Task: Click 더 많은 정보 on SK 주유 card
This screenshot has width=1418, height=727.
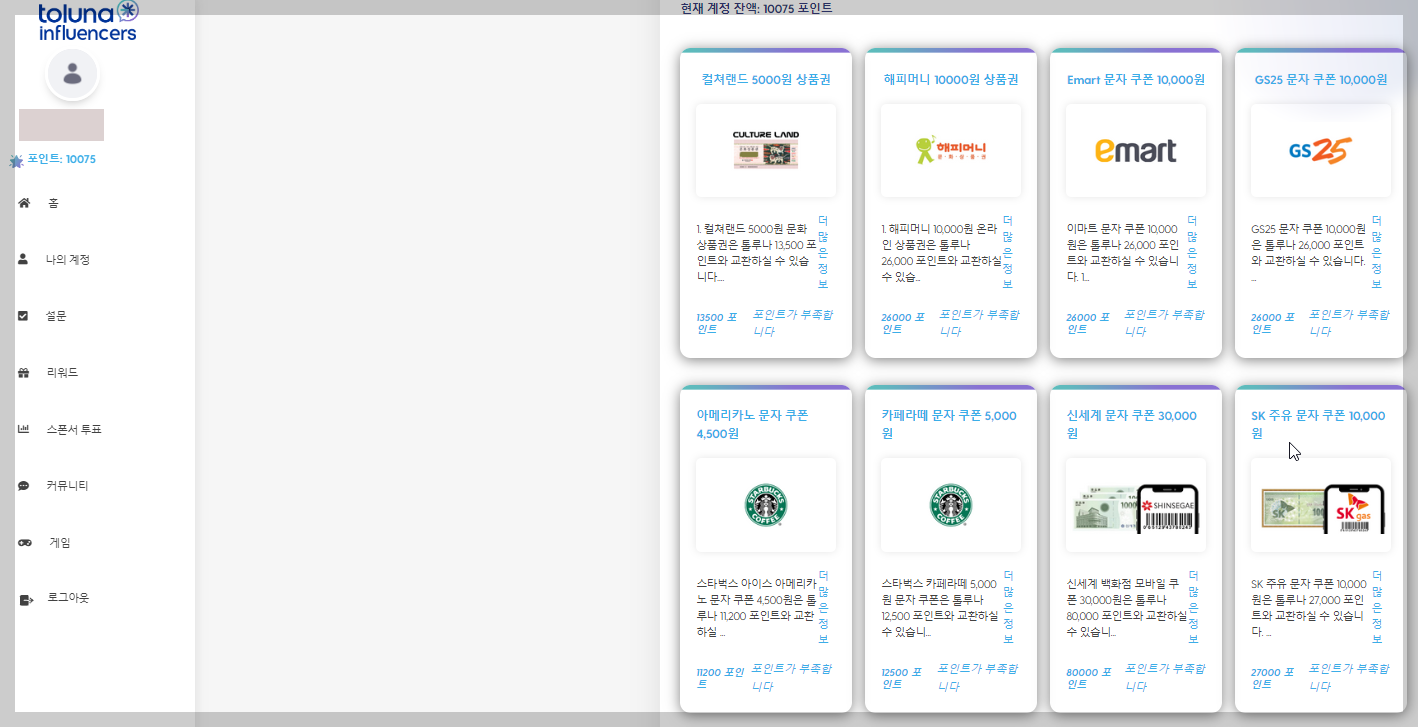Action: 1377,607
